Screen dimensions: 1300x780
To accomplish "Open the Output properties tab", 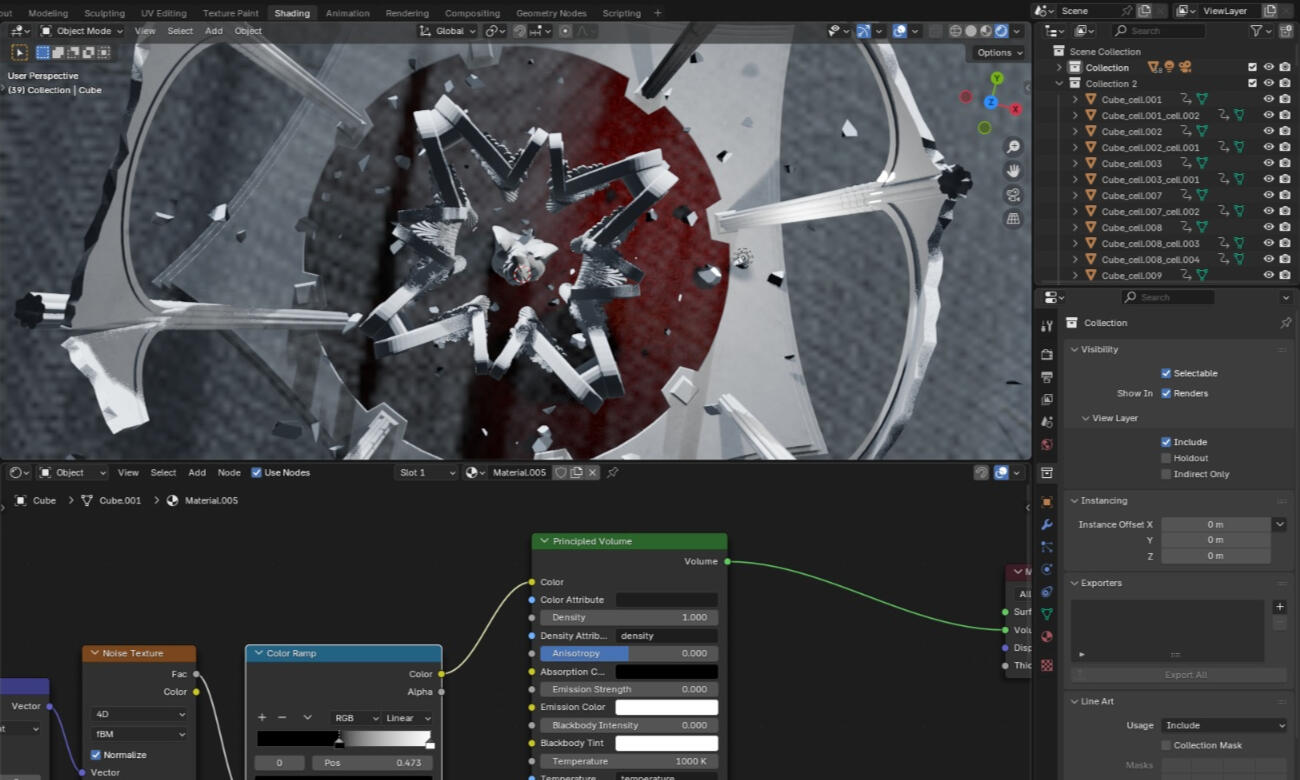I will 1047,377.
